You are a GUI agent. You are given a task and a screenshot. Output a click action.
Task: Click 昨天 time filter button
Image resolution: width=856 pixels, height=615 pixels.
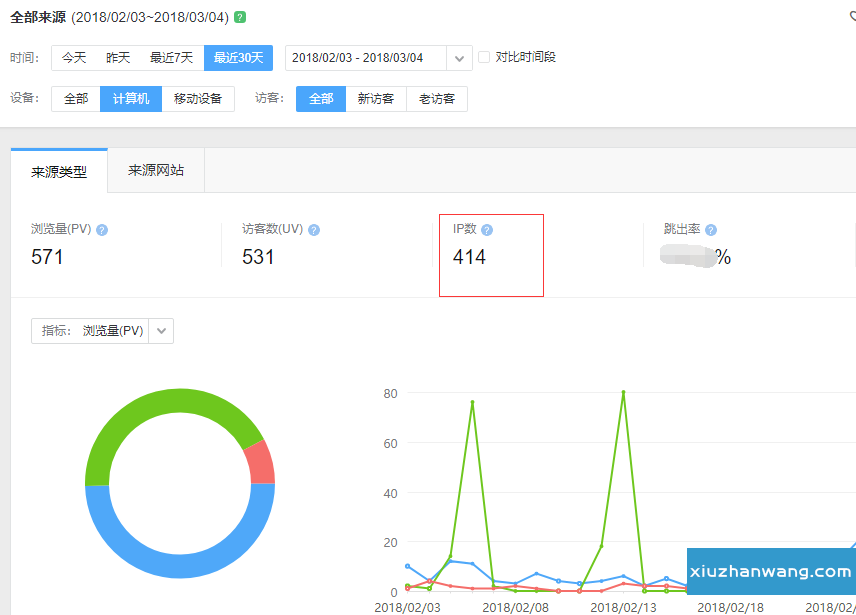pyautogui.click(x=118, y=58)
